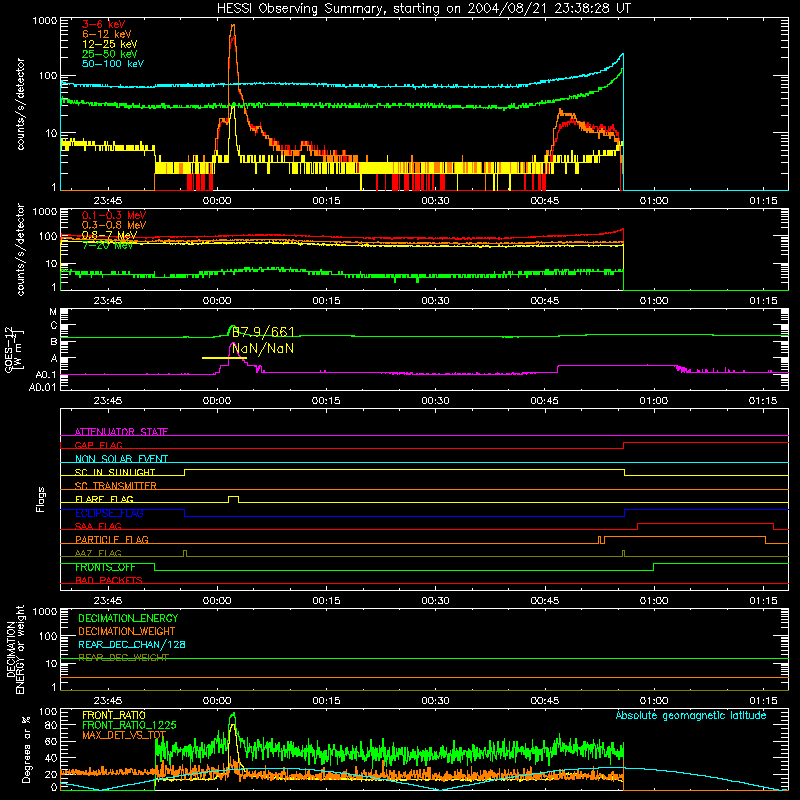Select the AAZ_FLAG label

pyautogui.click(x=98, y=553)
